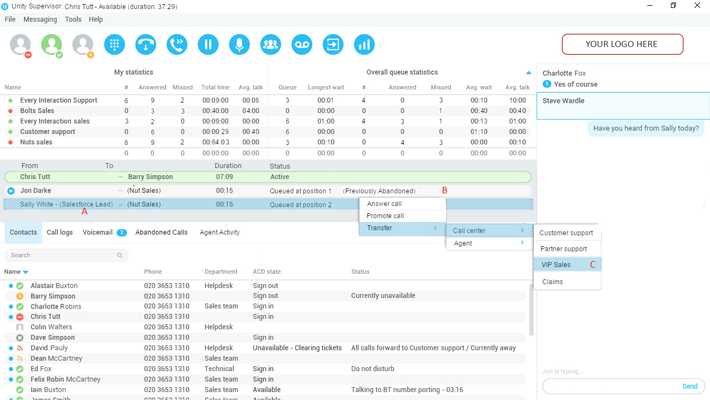Viewport: 710px width, 400px height.
Task: Toggle call hold with the pause button
Action: 208,45
